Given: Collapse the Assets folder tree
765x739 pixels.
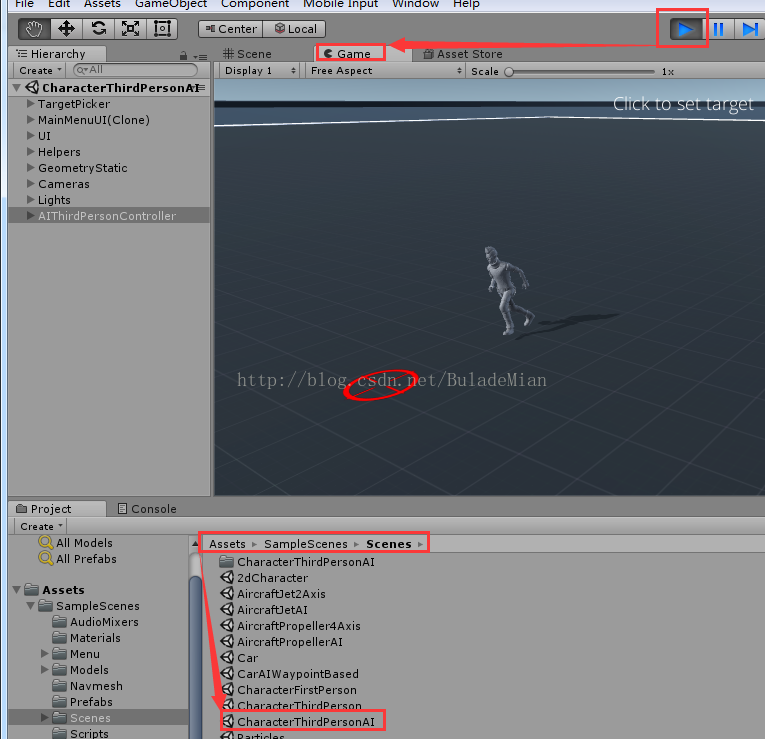Looking at the screenshot, I should click(x=17, y=590).
